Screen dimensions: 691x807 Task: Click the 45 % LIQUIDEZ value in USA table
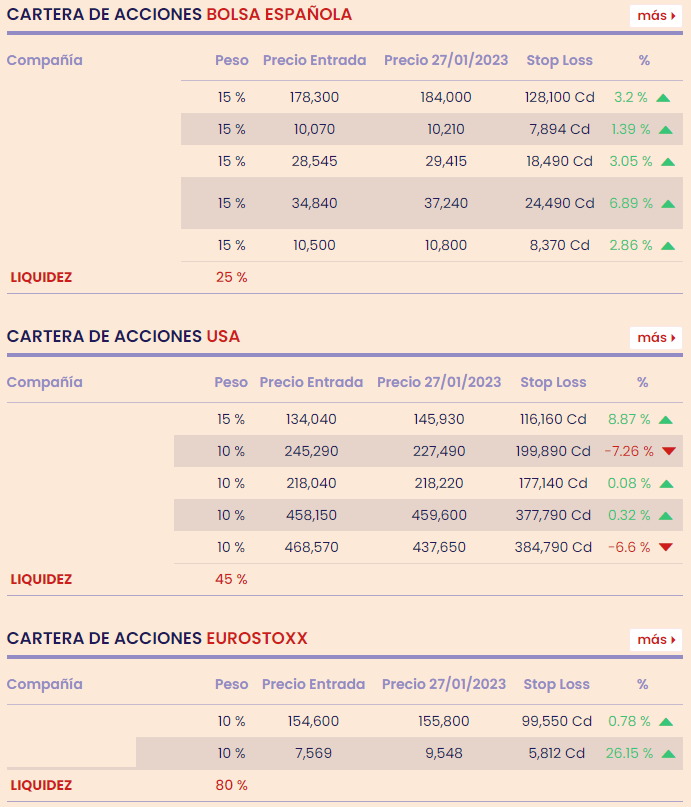pyautogui.click(x=231, y=579)
